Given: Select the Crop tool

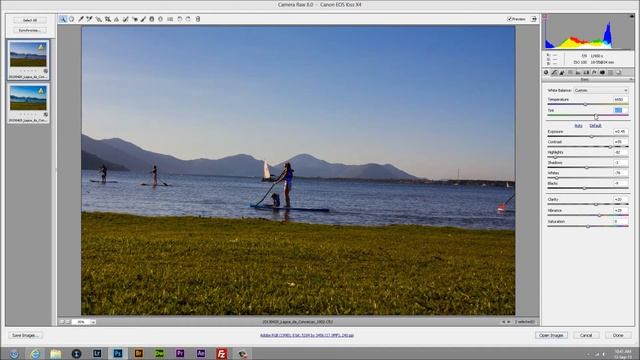Looking at the screenshot, I should [108, 19].
